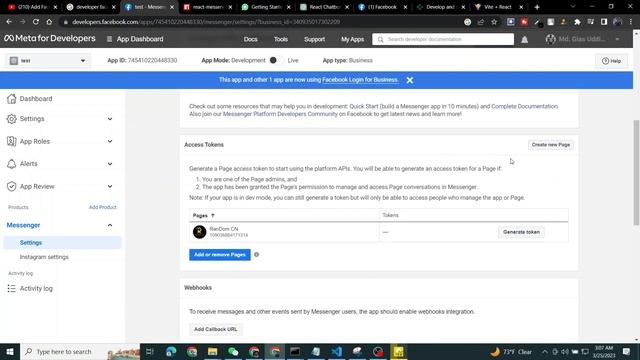Switch to the Getting Started browser tab
Viewport: 640px width, 360px height.
click(x=266, y=7)
